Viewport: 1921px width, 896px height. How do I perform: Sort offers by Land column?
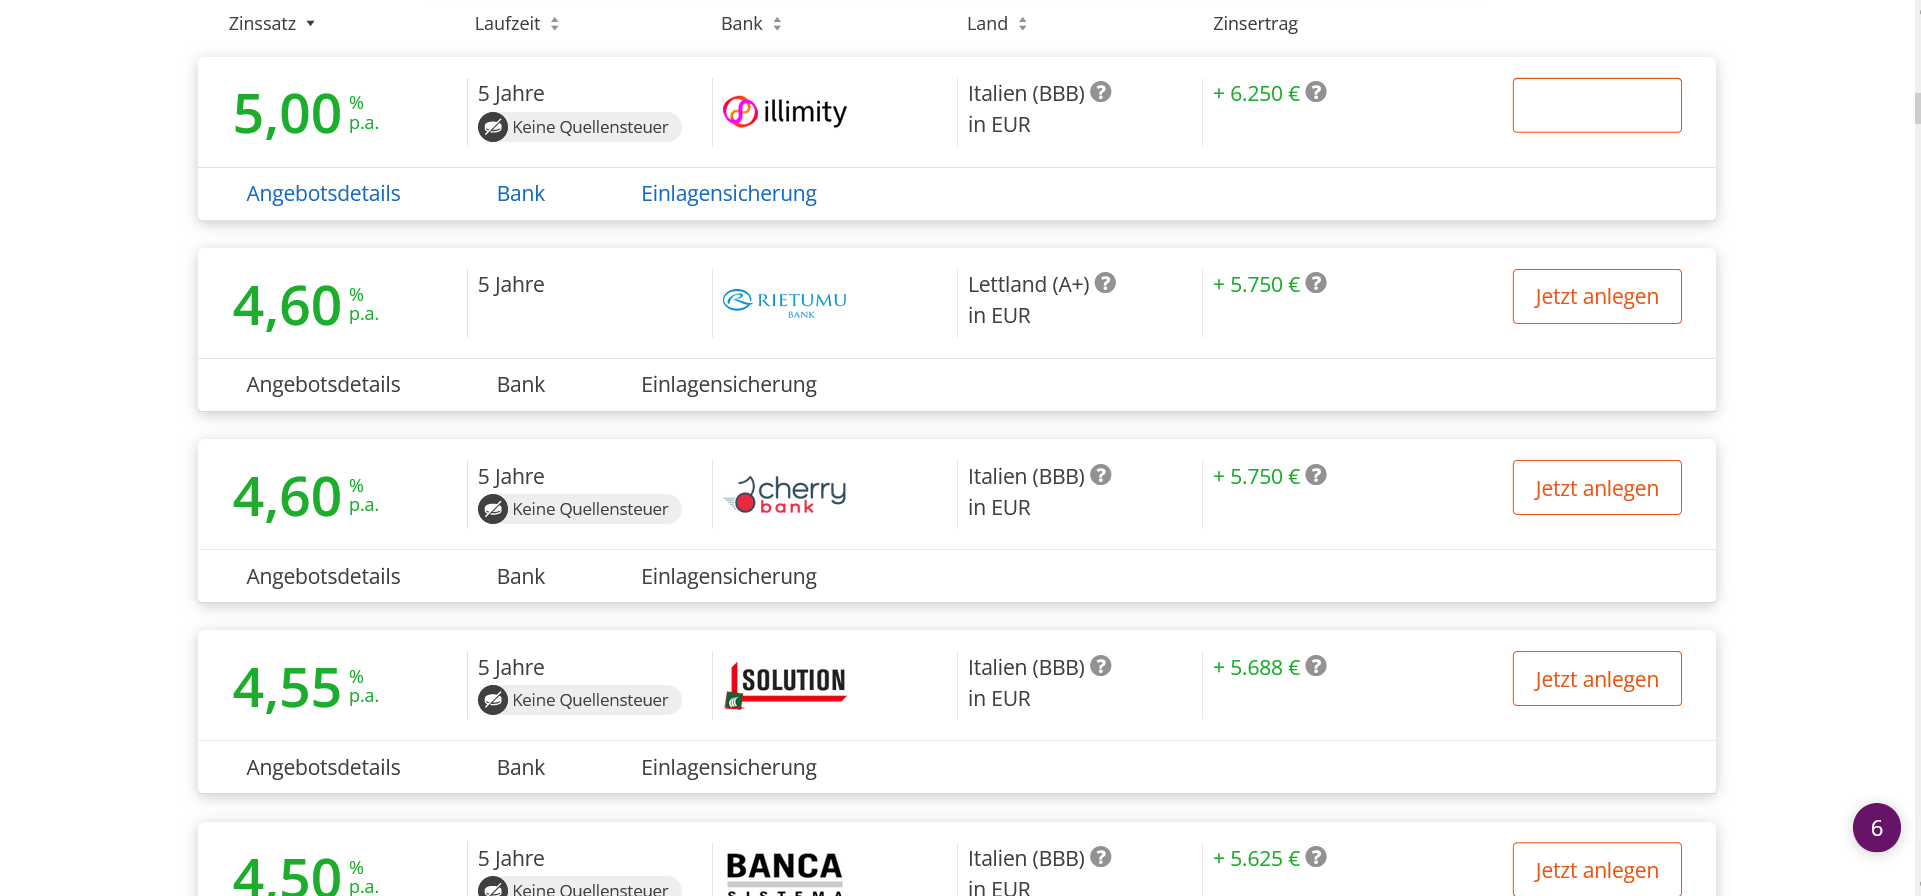click(997, 24)
